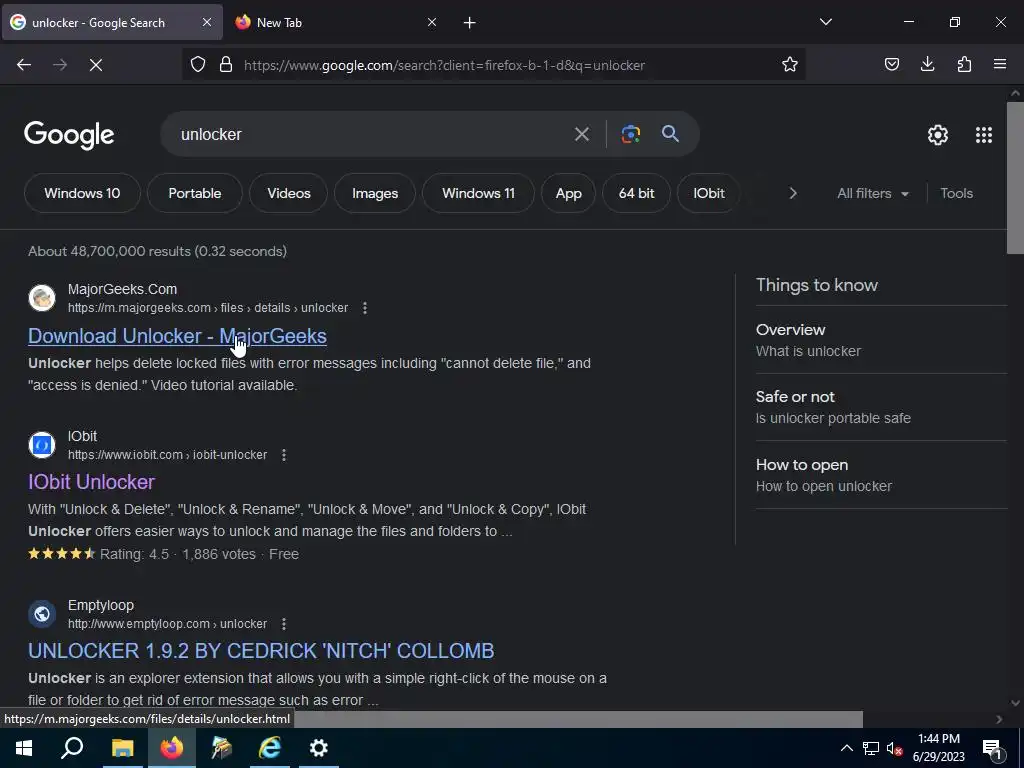
Task: Open the Safe or not item
Action: 881,407
